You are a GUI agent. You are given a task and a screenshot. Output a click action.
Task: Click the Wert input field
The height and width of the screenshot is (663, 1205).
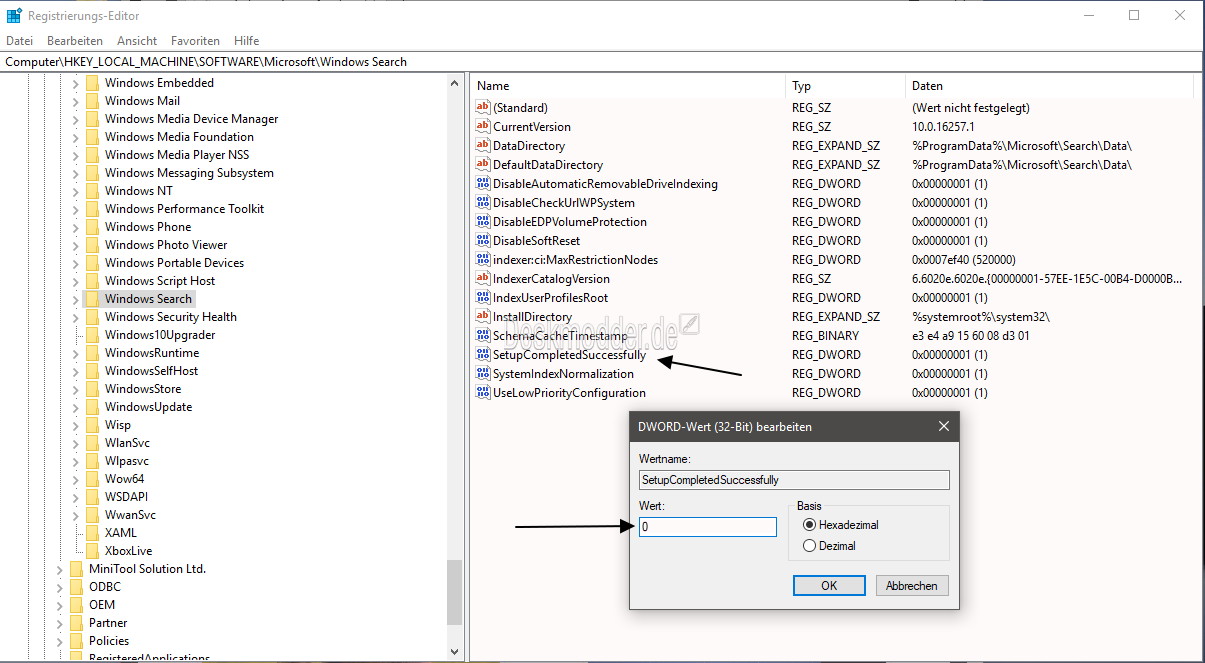click(708, 526)
